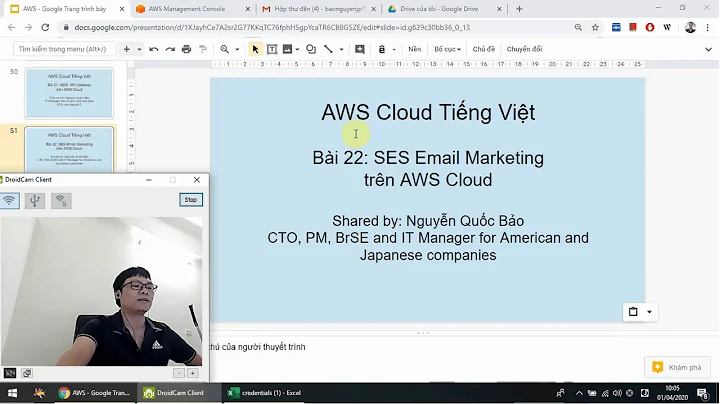Click the zoom magnifier tool

[x=225, y=49]
